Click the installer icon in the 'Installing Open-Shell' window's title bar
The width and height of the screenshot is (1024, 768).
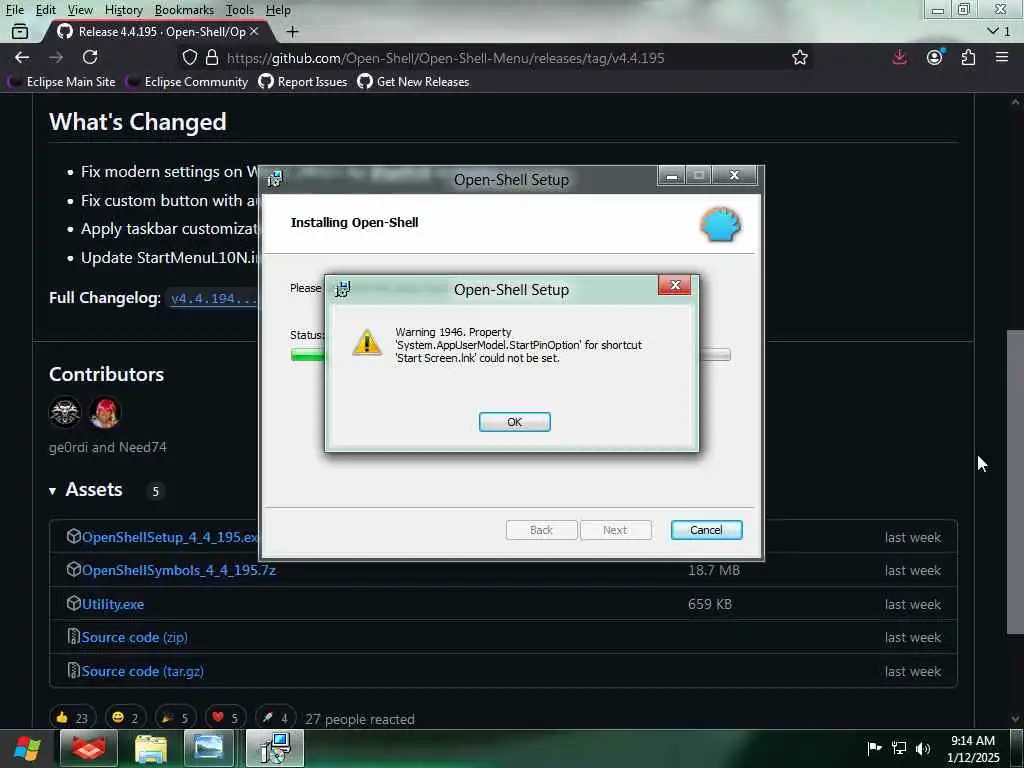pyautogui.click(x=274, y=178)
